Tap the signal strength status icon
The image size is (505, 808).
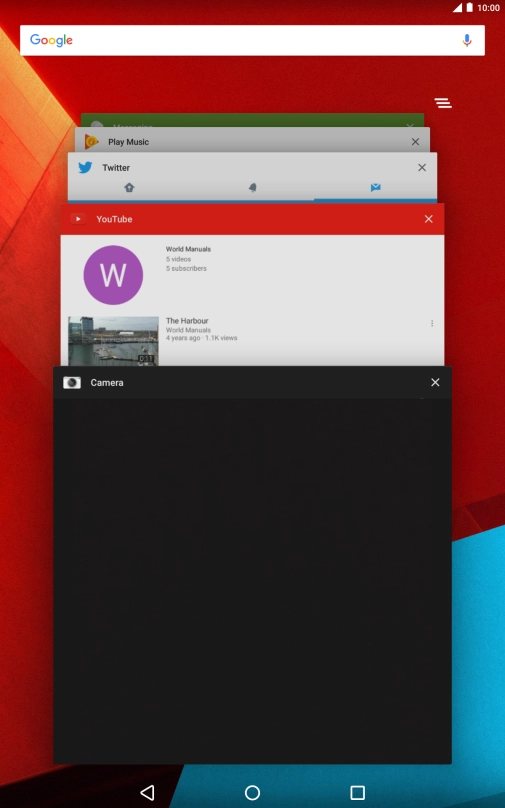point(458,8)
